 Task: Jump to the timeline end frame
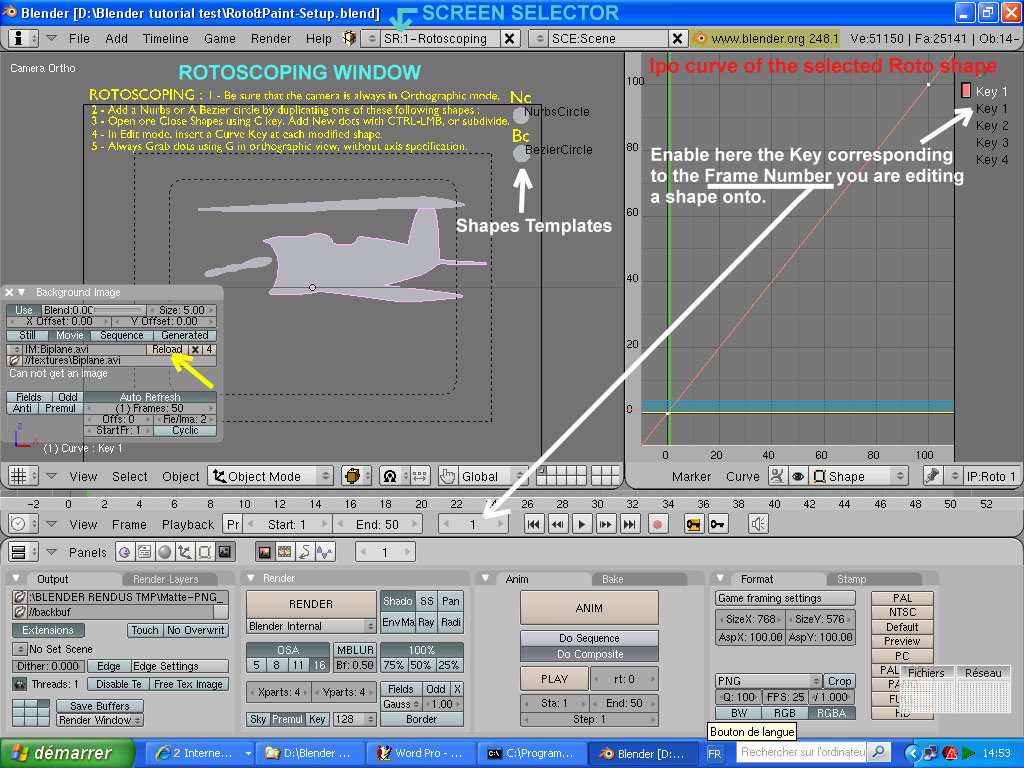pos(630,524)
